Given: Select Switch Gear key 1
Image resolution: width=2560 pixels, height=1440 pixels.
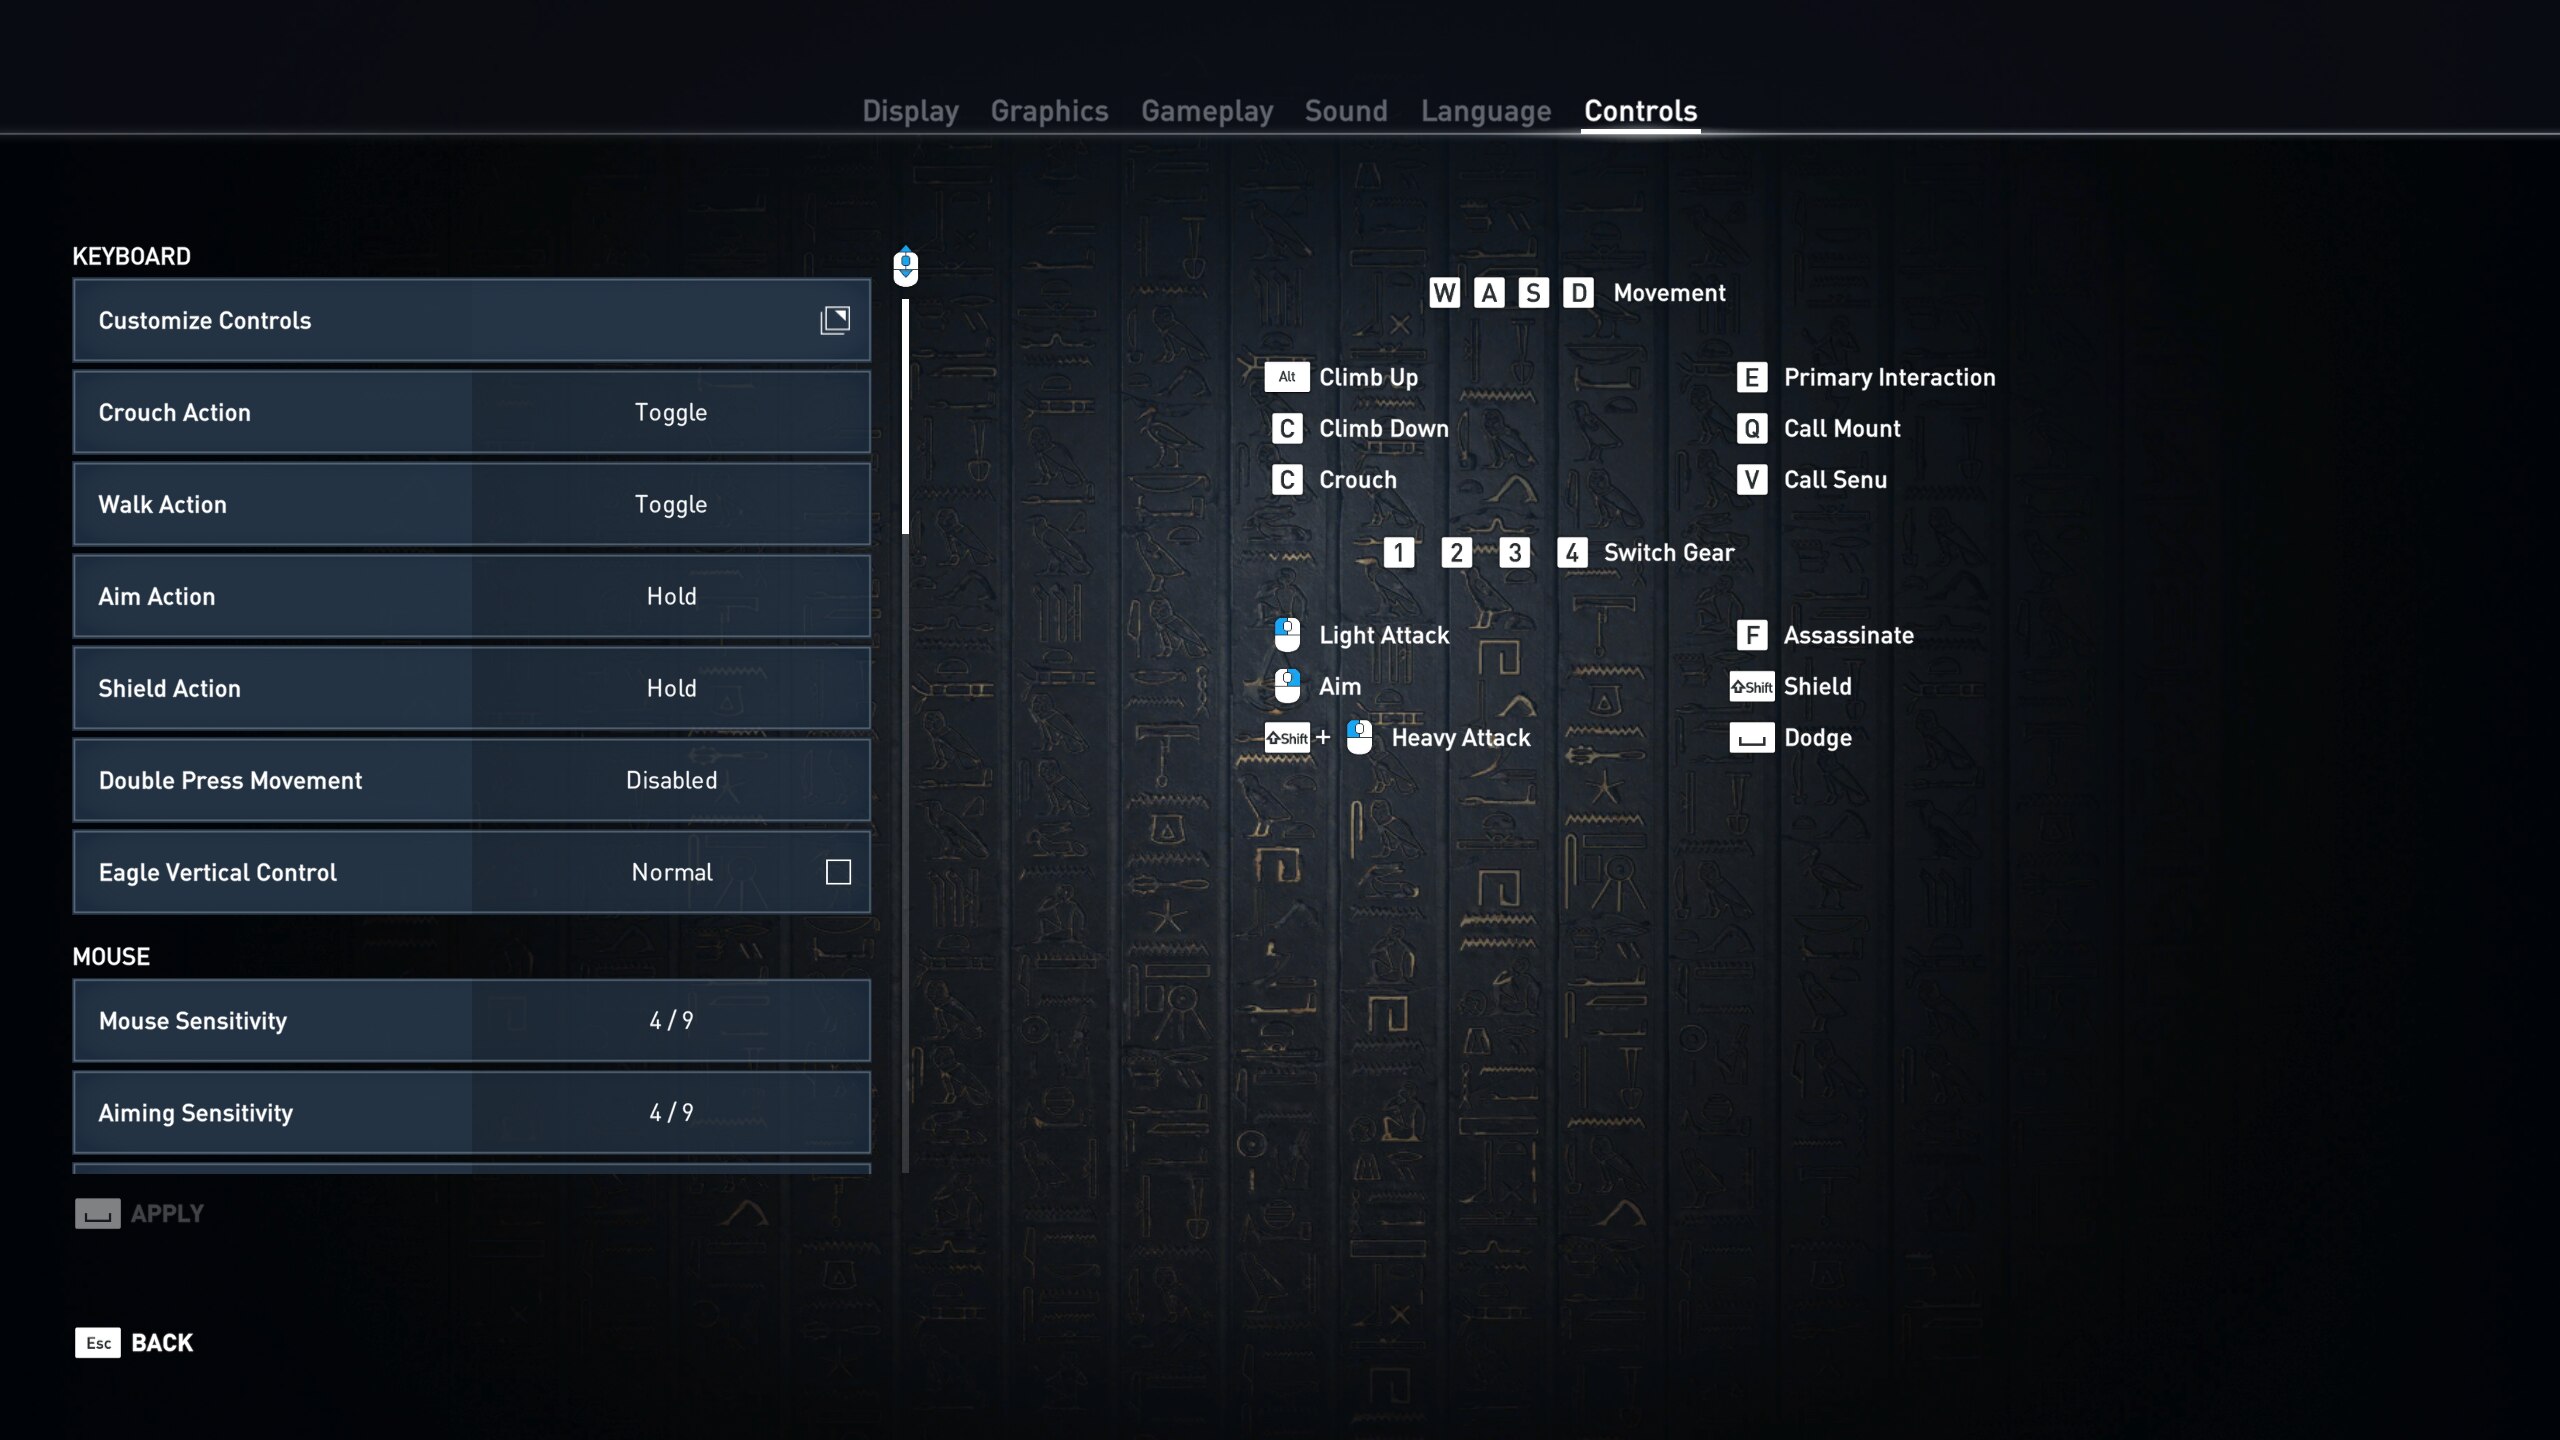Looking at the screenshot, I should tap(1398, 552).
